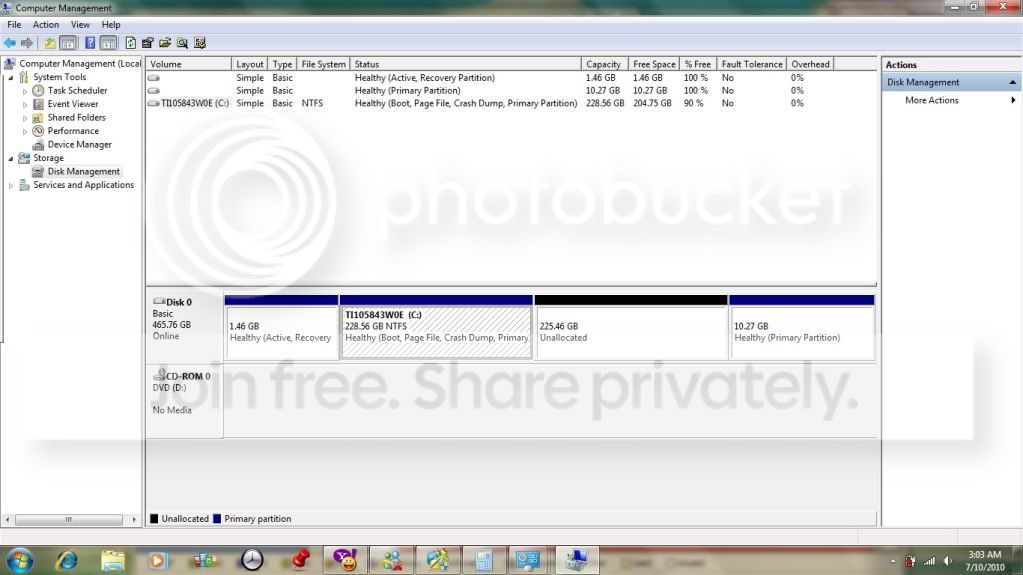Collapse the System Tools tree node
1023x575 pixels.
tap(10, 77)
